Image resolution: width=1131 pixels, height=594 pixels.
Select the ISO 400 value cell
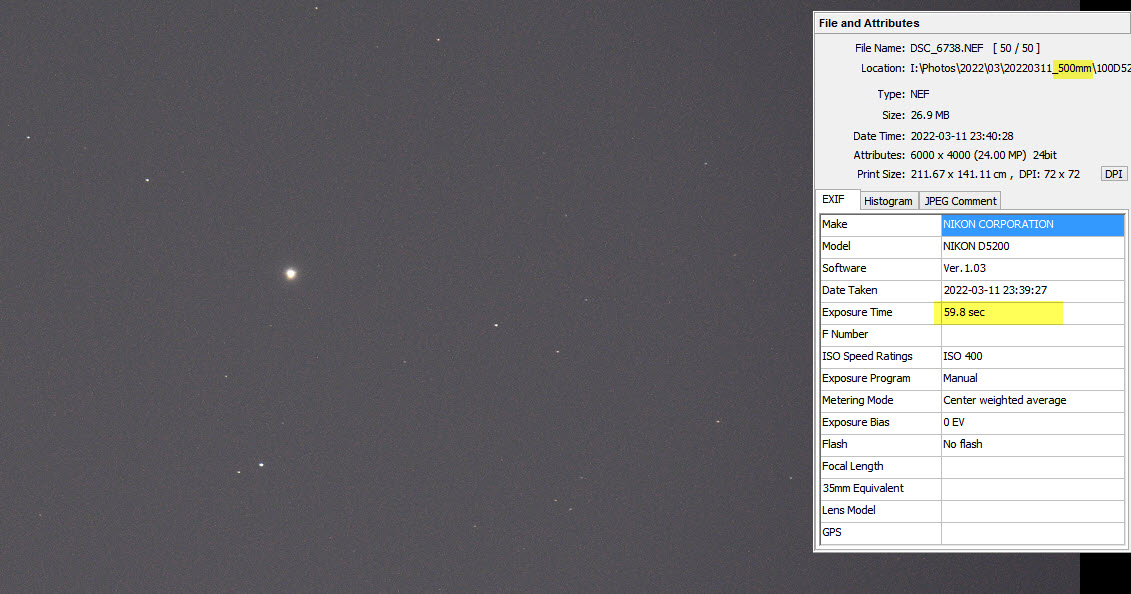pyautogui.click(x=1032, y=356)
